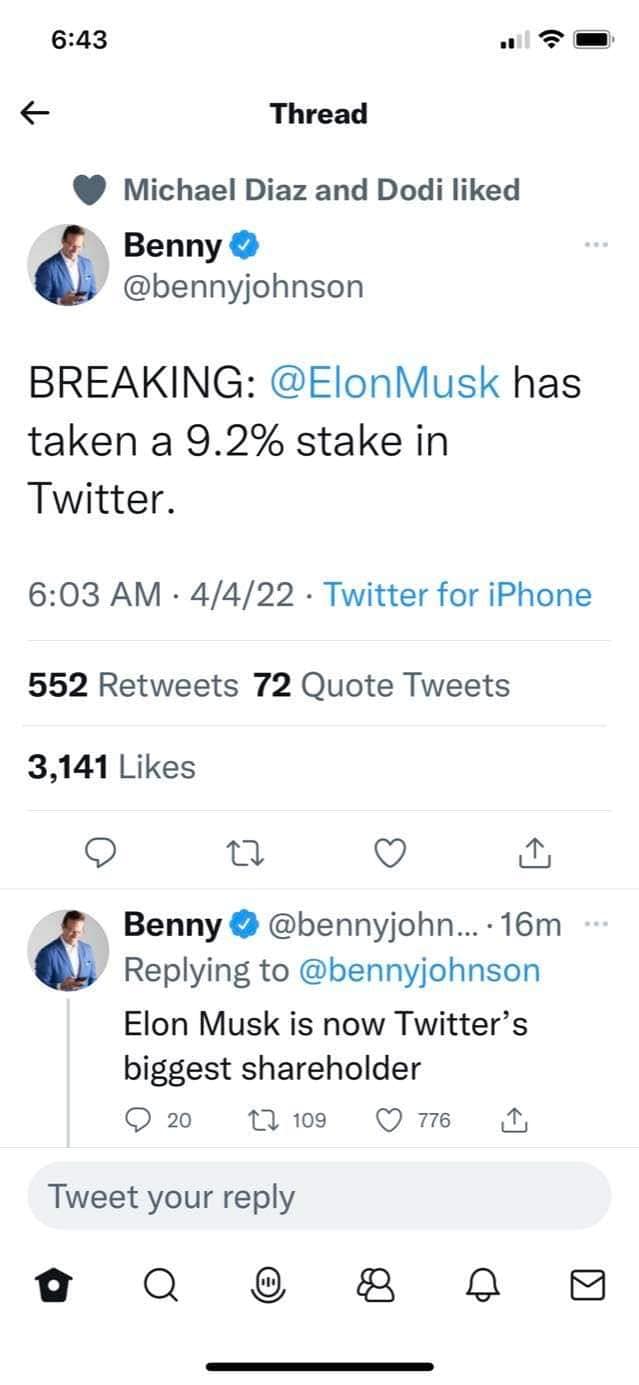Reply to the main BREAKING tweet

coord(99,852)
